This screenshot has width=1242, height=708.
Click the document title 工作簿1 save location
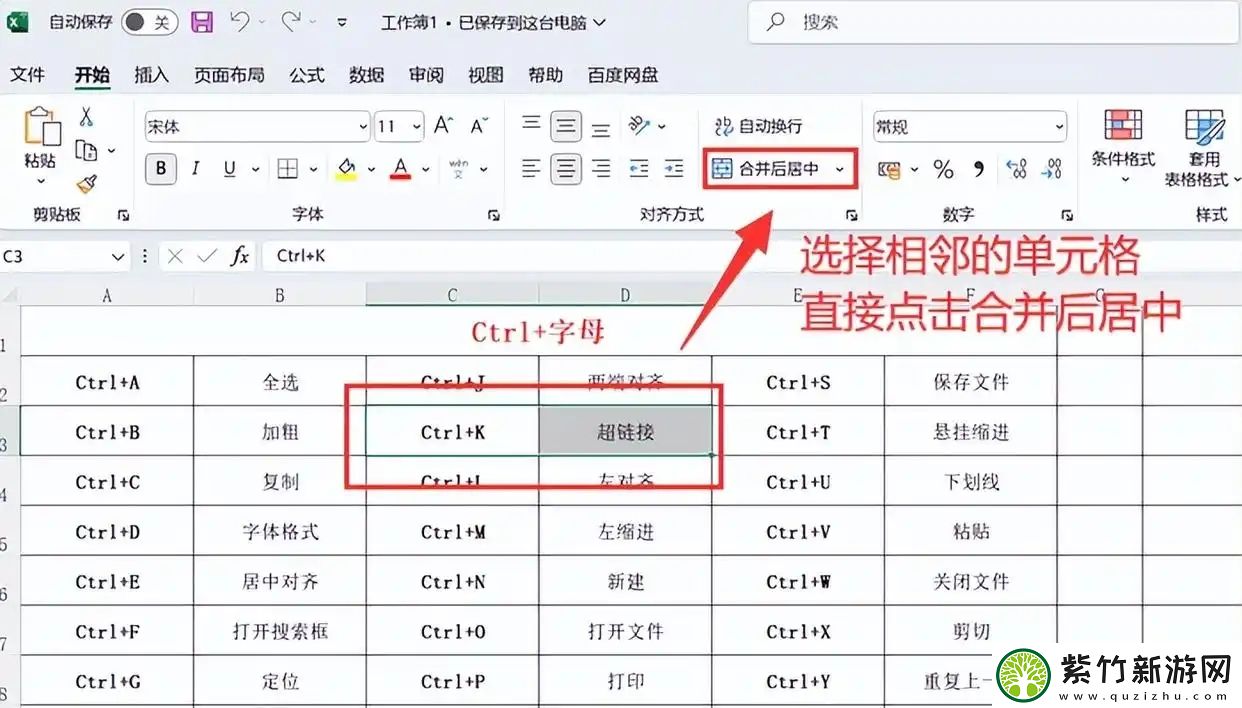[493, 22]
